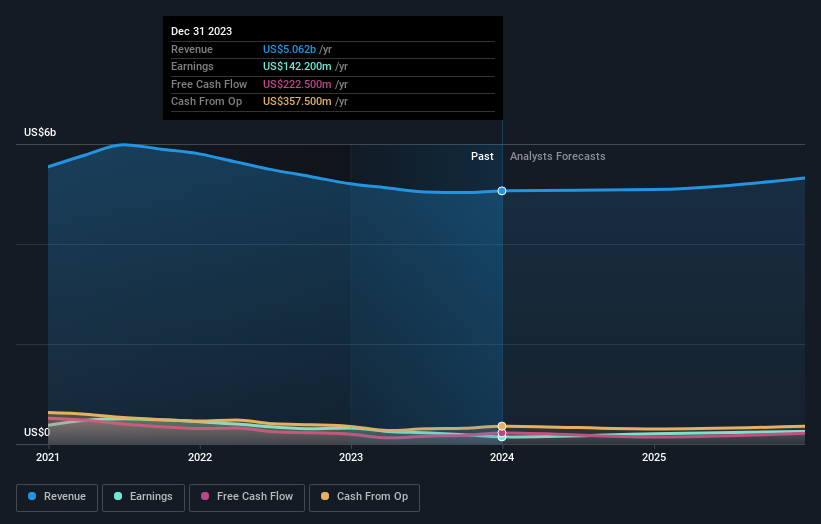The image size is (821, 524).
Task: Click the pink Free Cash Flow data point
Action: [x=502, y=433]
